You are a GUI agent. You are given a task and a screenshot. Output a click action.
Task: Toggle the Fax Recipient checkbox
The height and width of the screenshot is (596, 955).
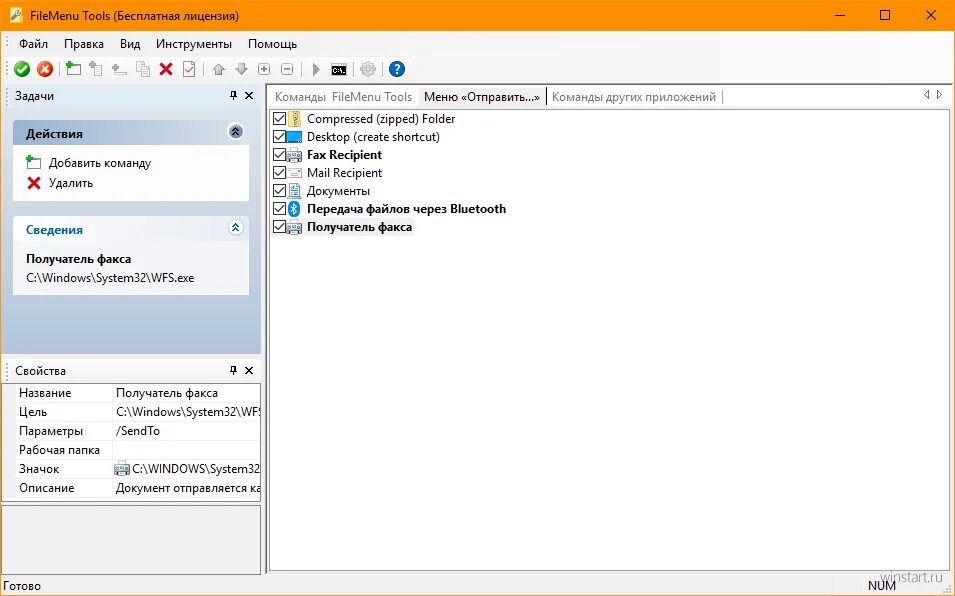pyautogui.click(x=280, y=155)
